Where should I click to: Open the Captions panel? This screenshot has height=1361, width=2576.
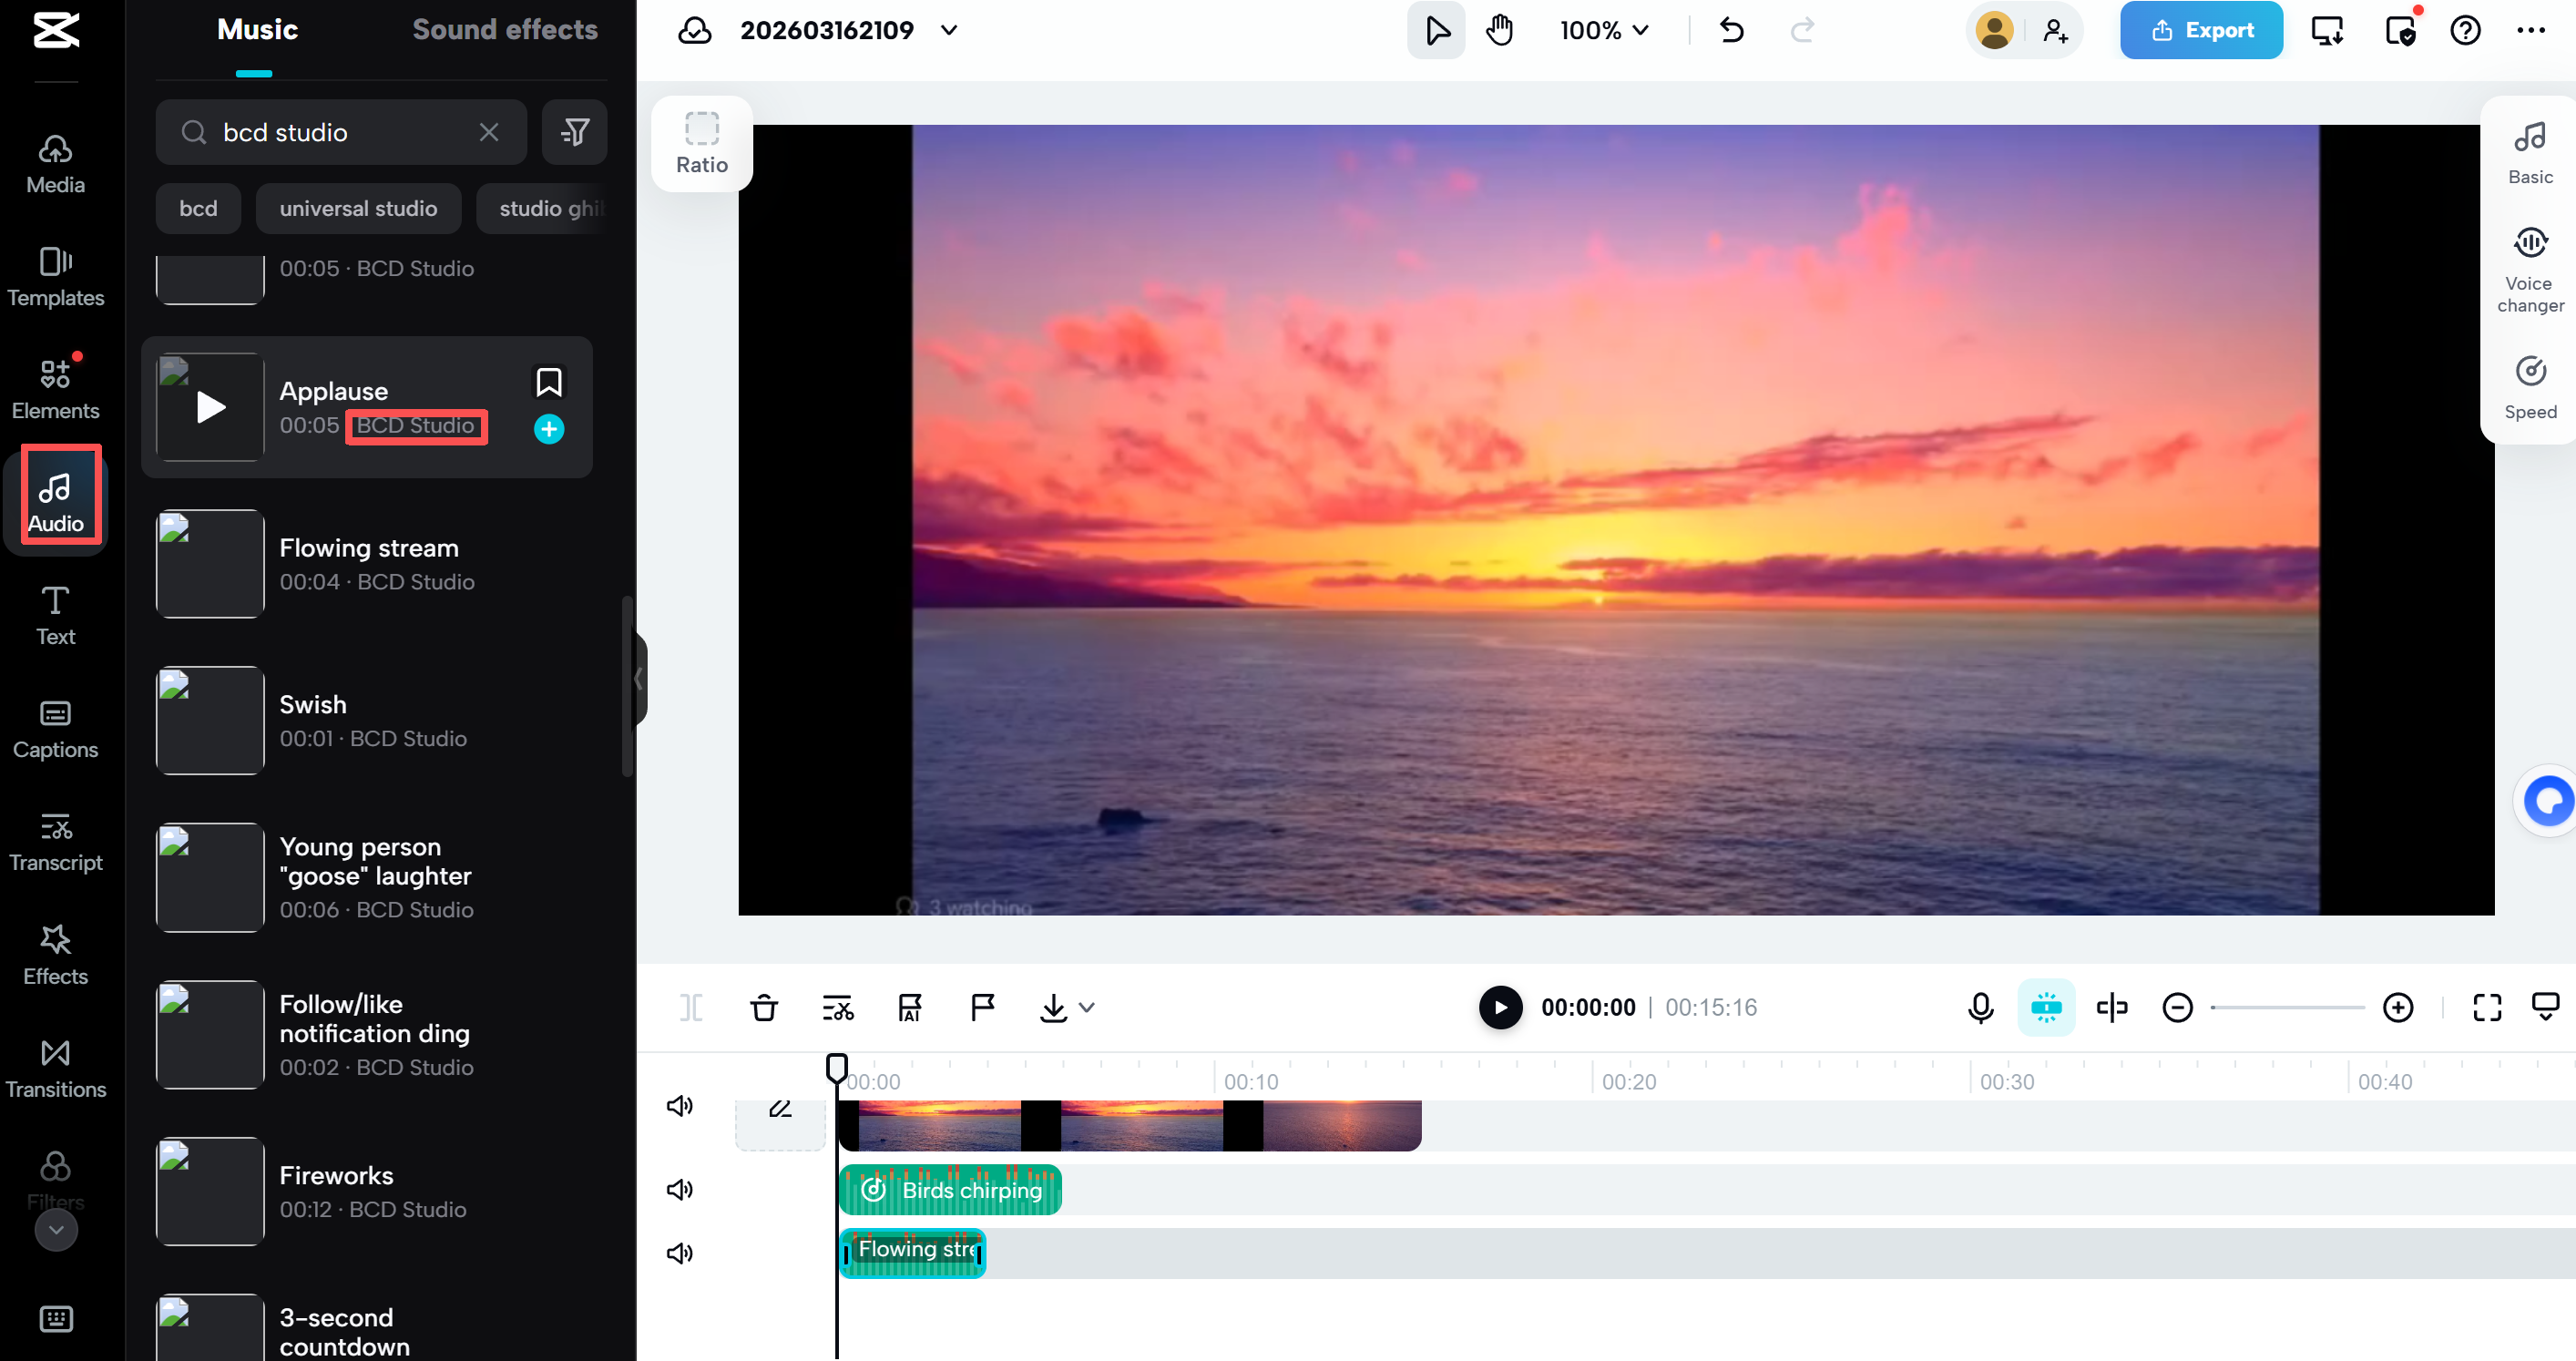(55, 729)
